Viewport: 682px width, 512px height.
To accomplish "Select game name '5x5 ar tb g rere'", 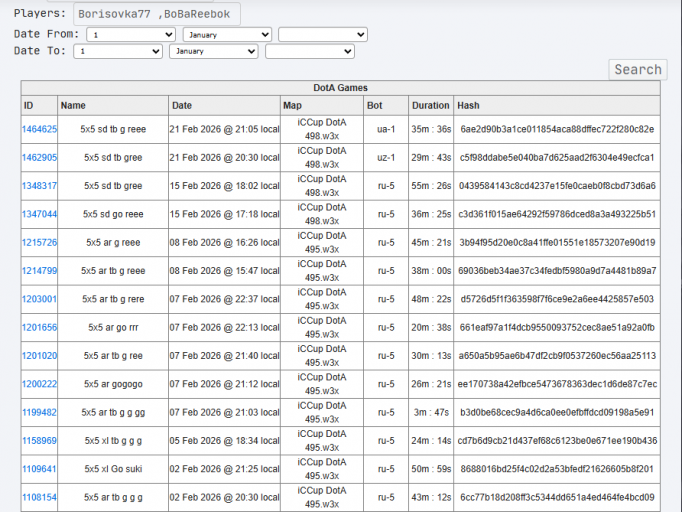I will pos(113,299).
